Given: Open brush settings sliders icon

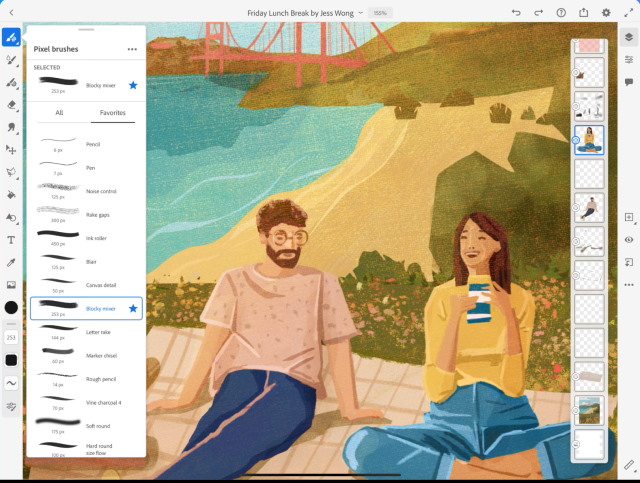Looking at the screenshot, I should tap(11, 406).
